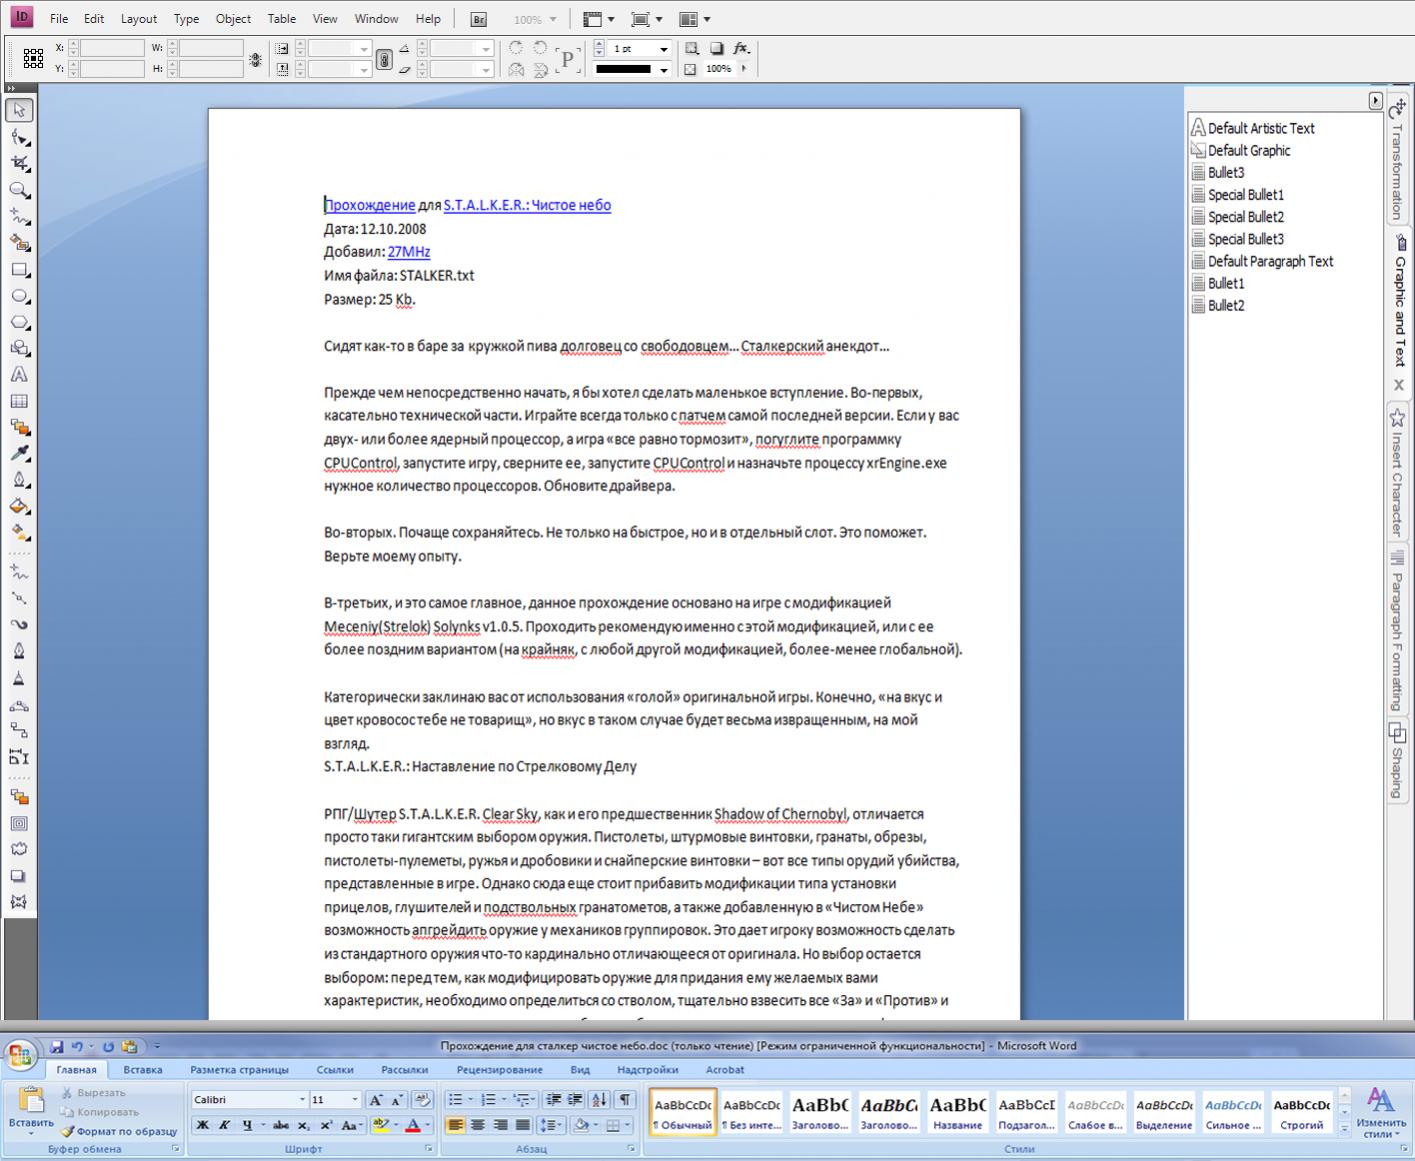Select the Shape node-editing tool
Image resolution: width=1415 pixels, height=1161 pixels.
[19, 137]
